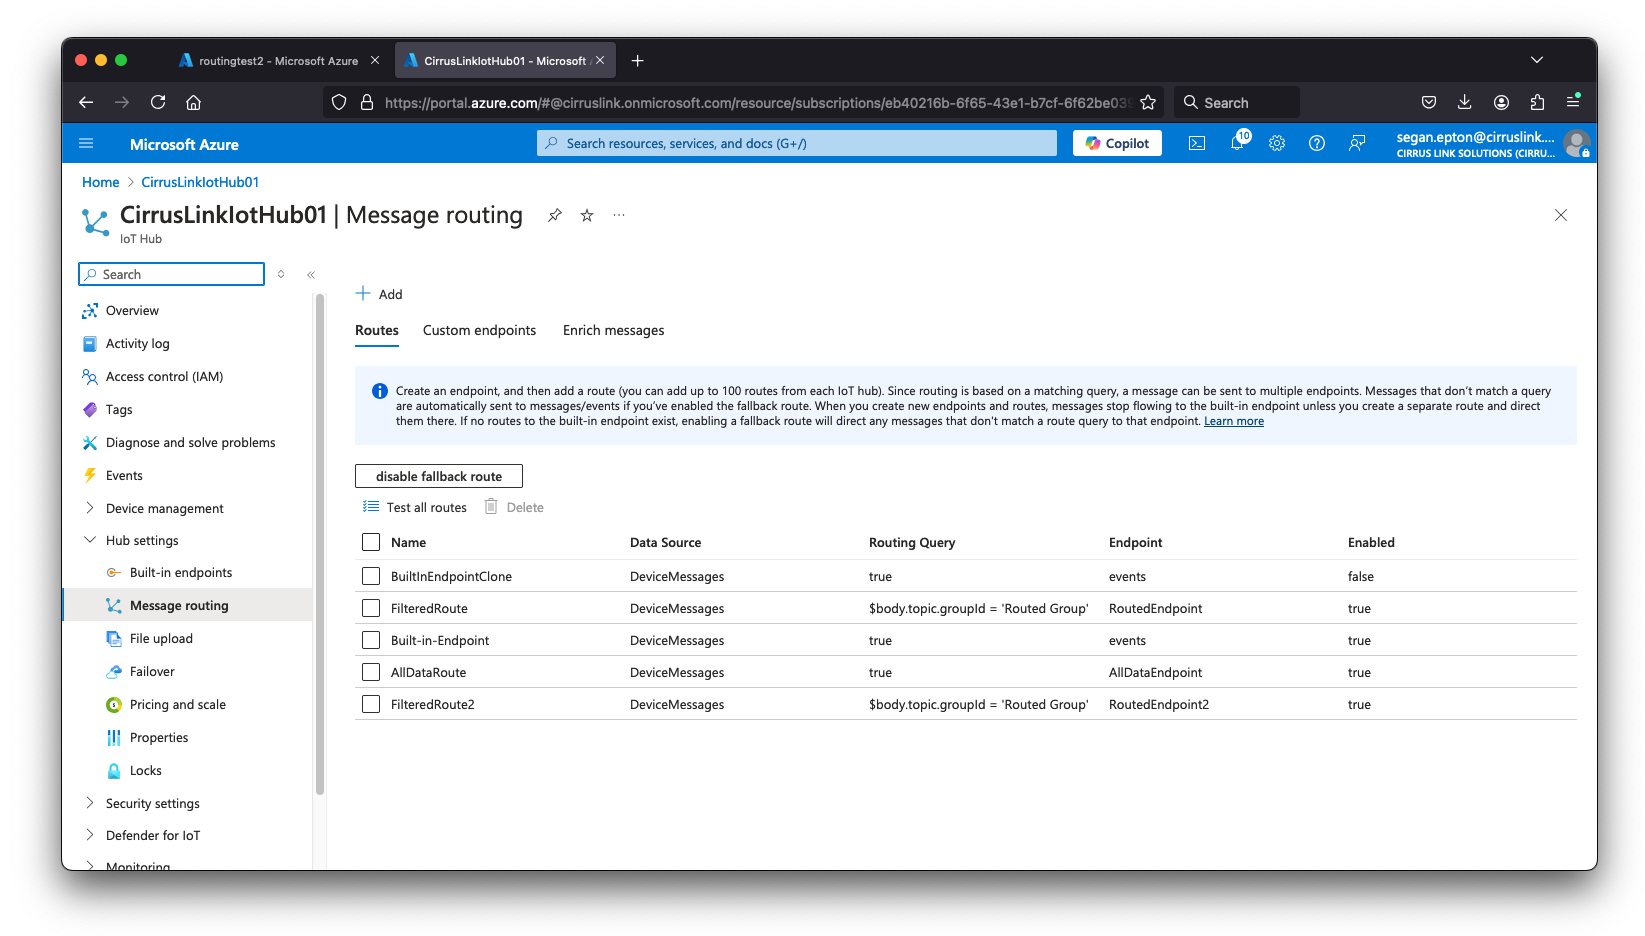Open the feedback icon in header

1357,144
